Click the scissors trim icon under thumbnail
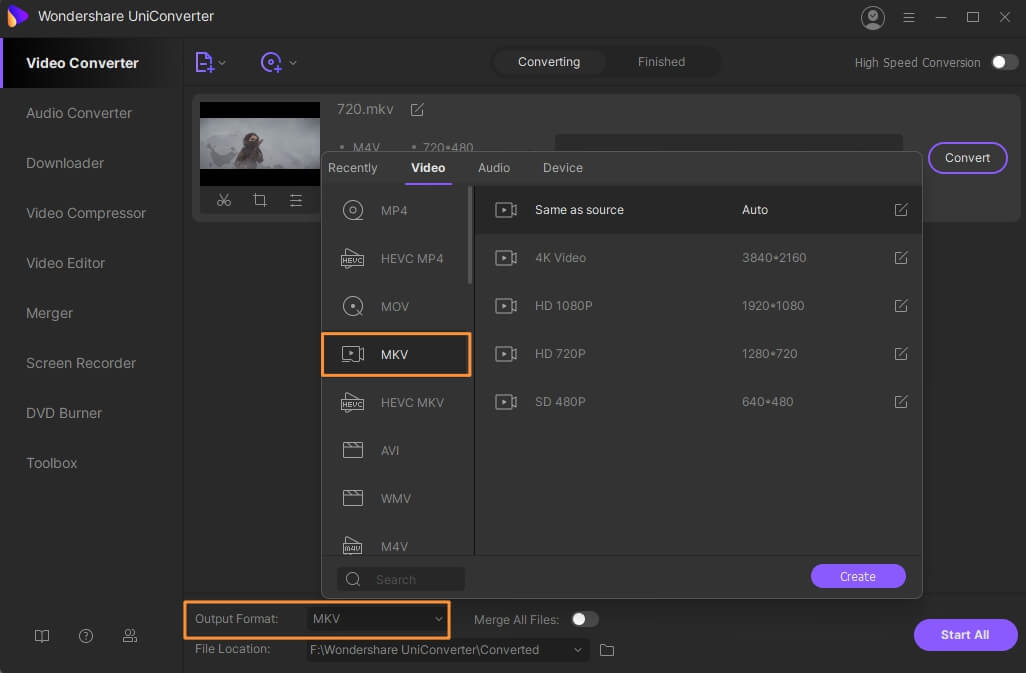The height and width of the screenshot is (673, 1026). (224, 200)
